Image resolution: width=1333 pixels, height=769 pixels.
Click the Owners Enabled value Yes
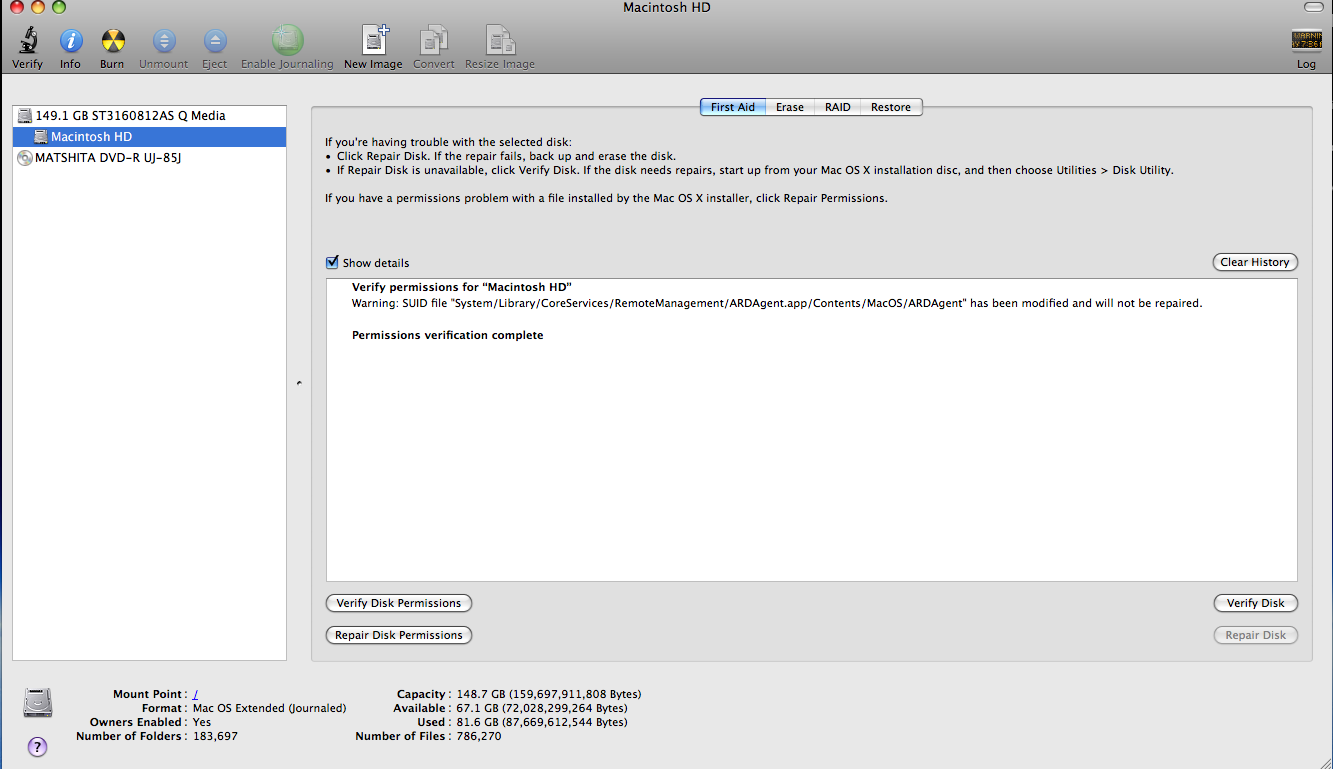pos(202,722)
